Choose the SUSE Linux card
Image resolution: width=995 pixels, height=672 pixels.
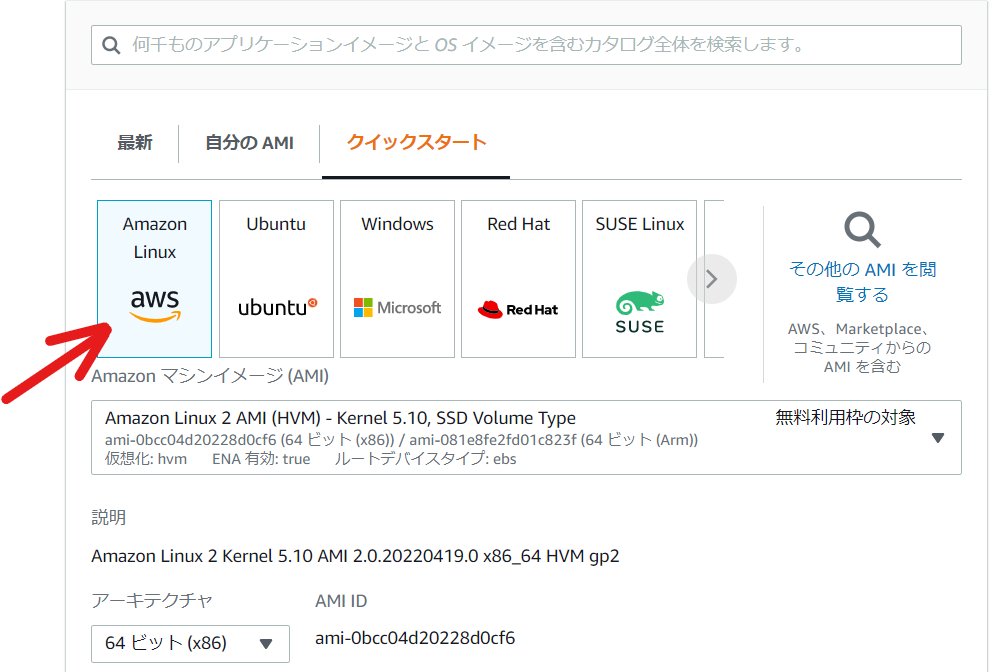[x=640, y=279]
